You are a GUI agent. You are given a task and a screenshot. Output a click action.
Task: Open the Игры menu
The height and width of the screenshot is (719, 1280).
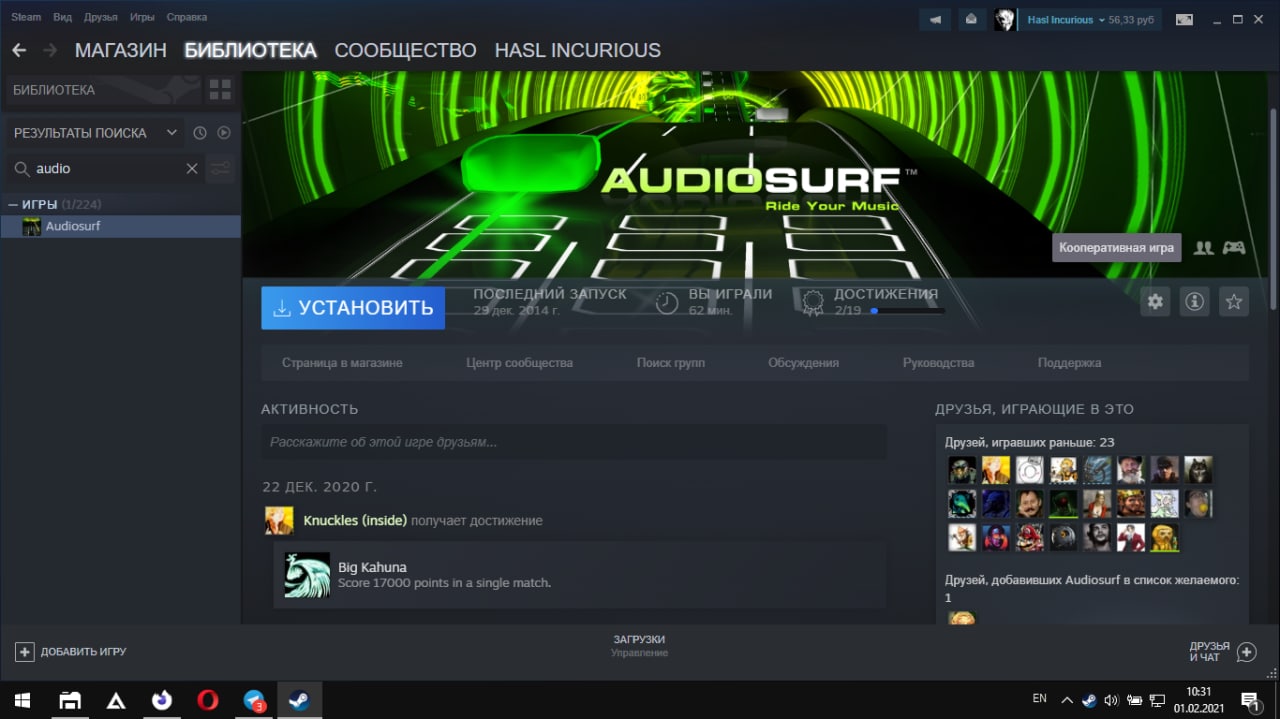tap(142, 17)
